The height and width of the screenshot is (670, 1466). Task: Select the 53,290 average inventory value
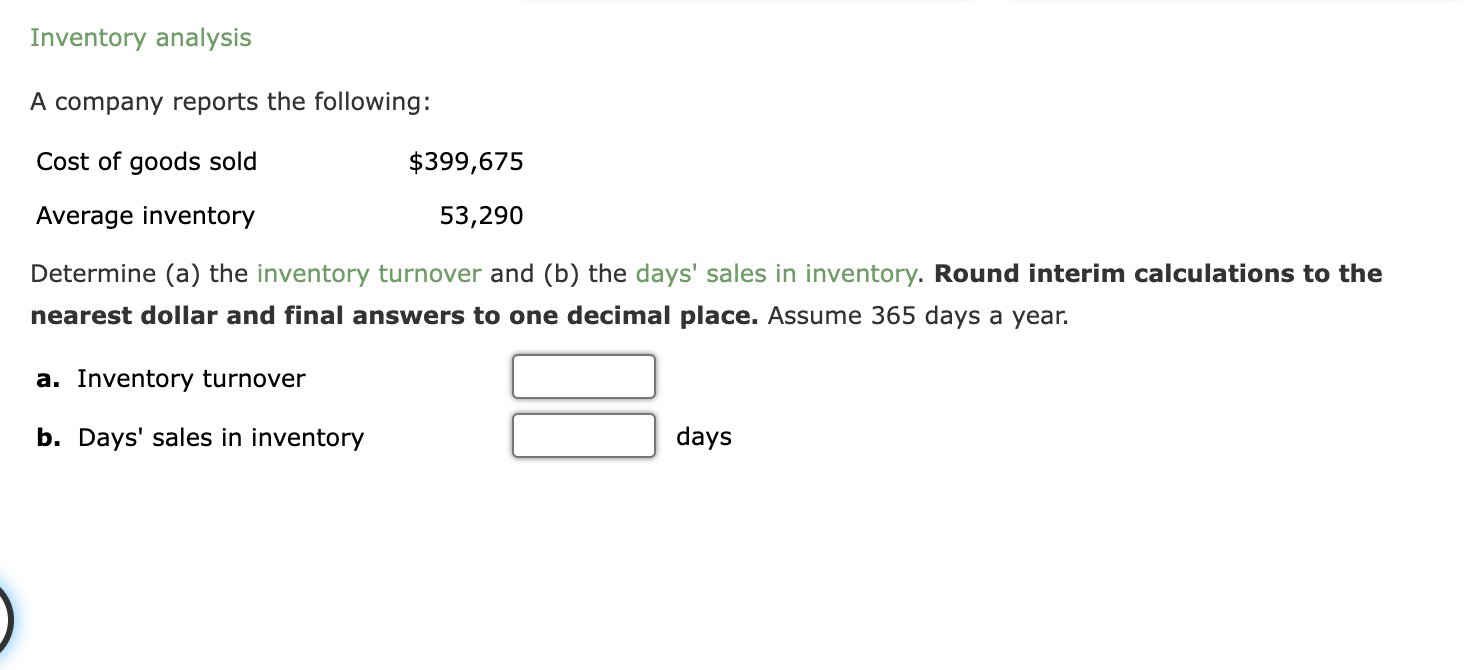(x=481, y=216)
